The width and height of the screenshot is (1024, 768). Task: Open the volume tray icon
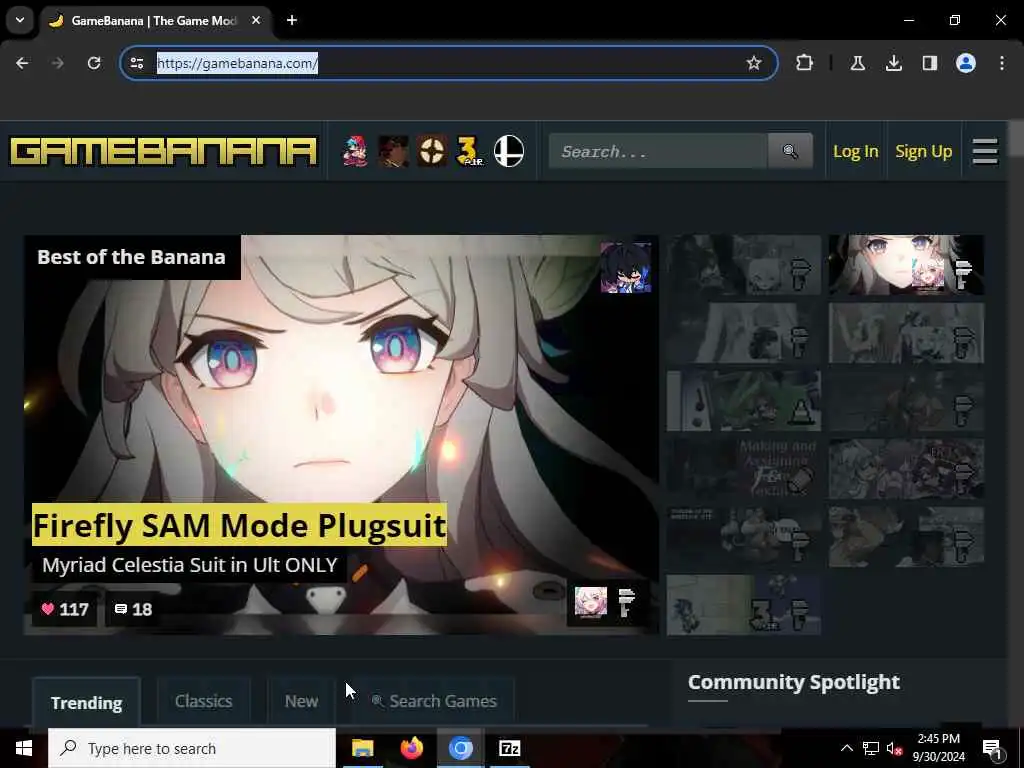tap(895, 748)
